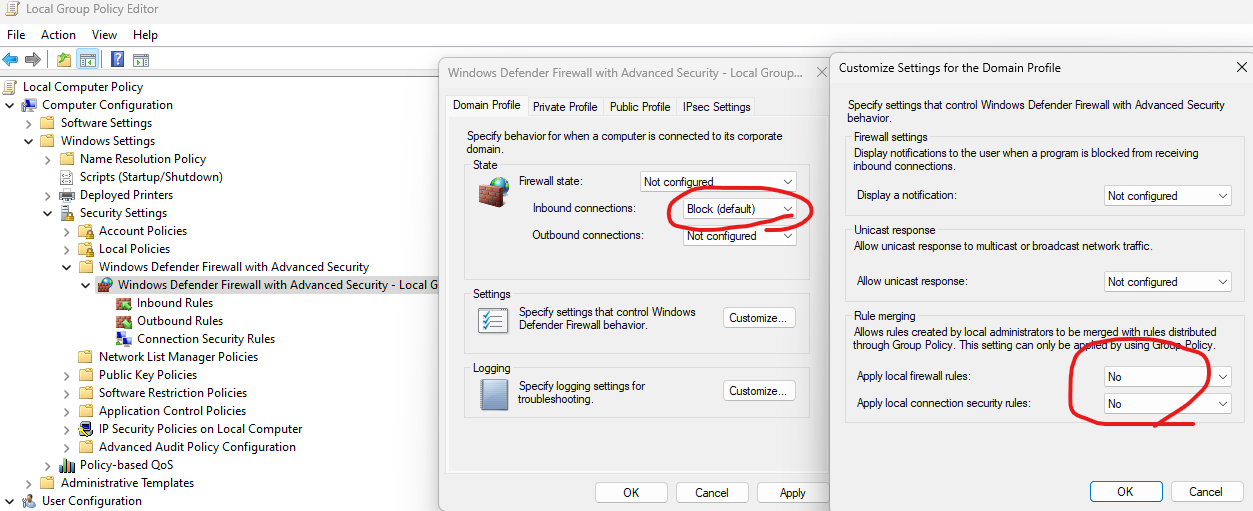1253x511 pixels.
Task: Open the Outbound connections dropdown
Action: [x=740, y=236]
